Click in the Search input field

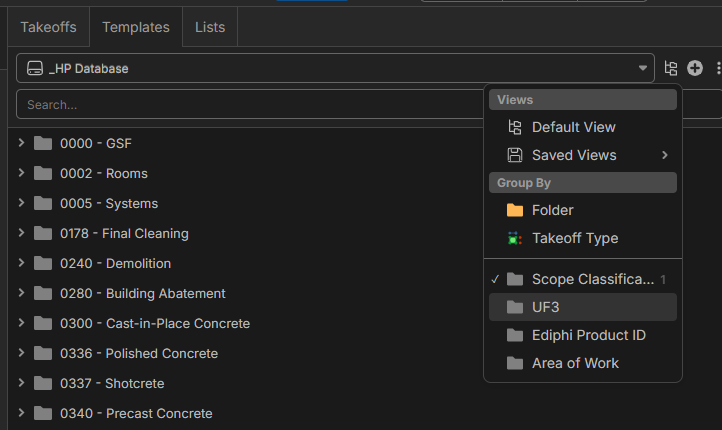click(x=250, y=104)
